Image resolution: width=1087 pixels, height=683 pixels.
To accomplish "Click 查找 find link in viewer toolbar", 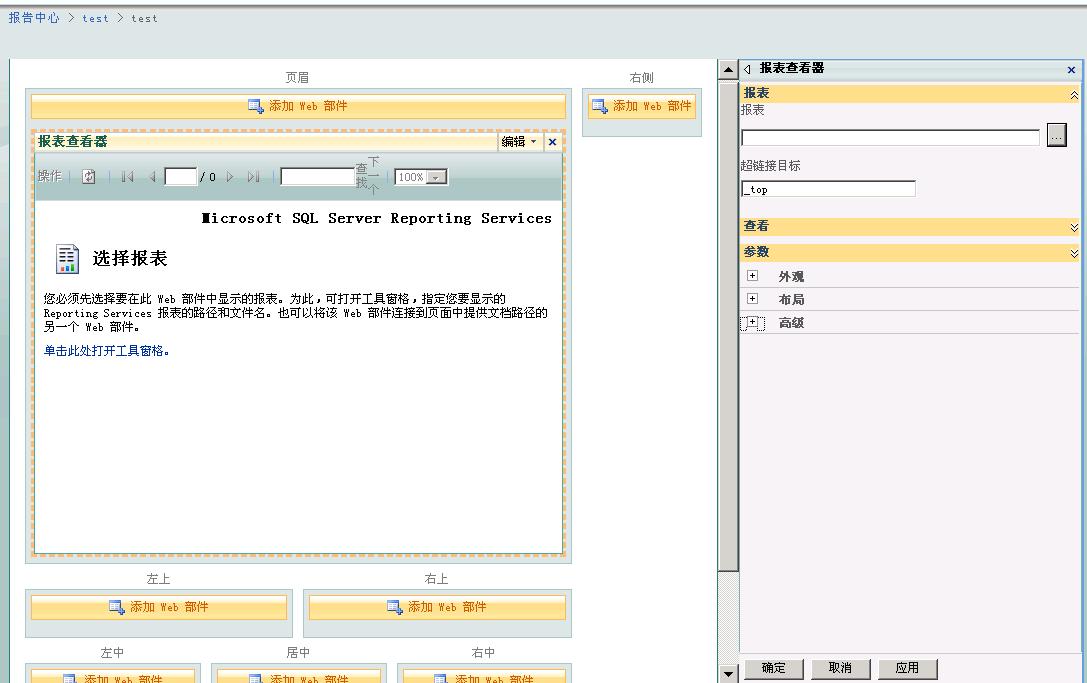I will point(361,176).
